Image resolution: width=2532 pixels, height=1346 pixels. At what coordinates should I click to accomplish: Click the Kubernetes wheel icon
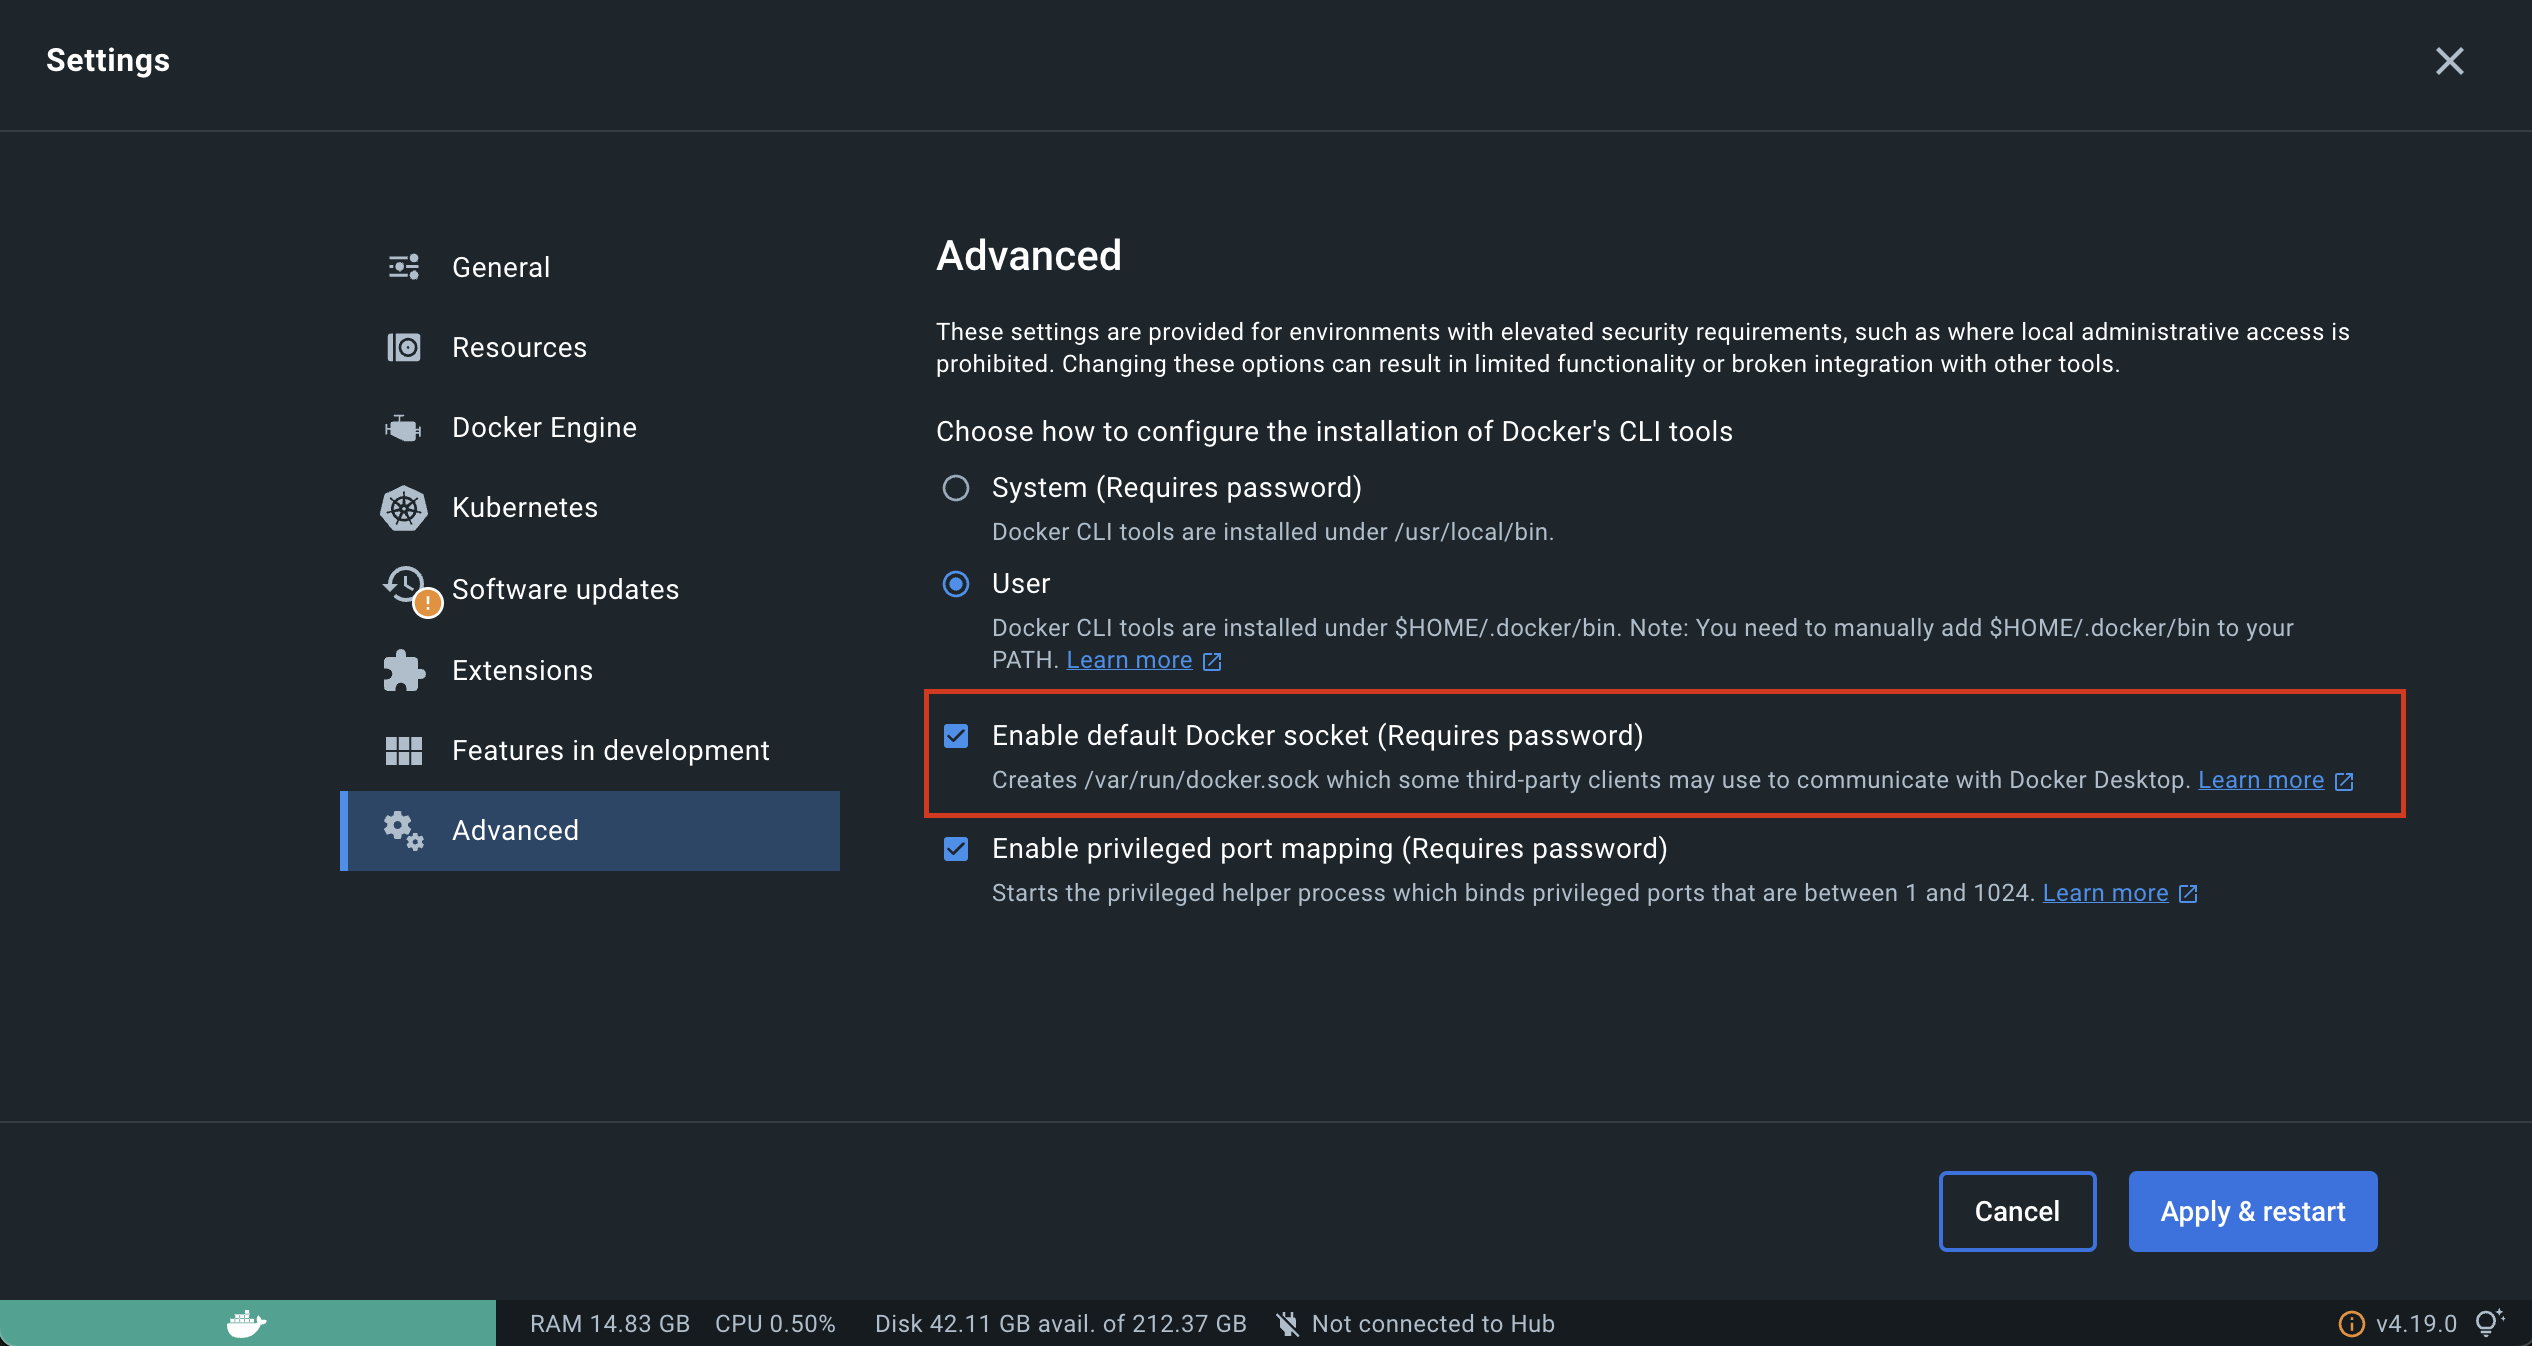[x=404, y=508]
